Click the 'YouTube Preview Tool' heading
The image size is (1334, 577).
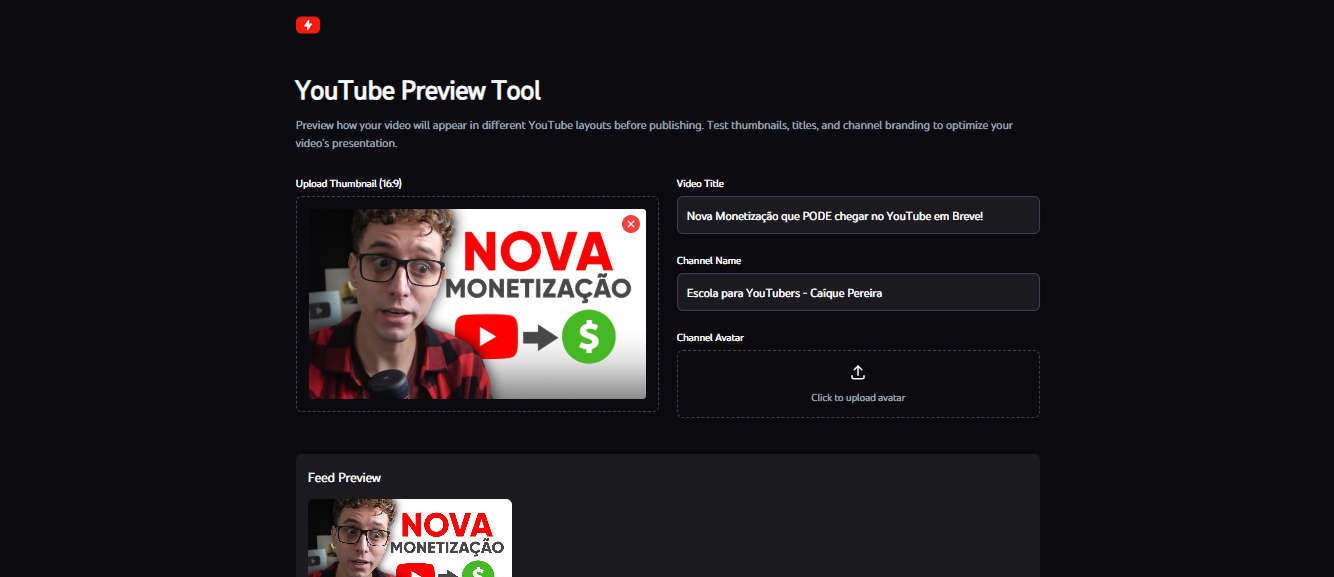[x=418, y=91]
